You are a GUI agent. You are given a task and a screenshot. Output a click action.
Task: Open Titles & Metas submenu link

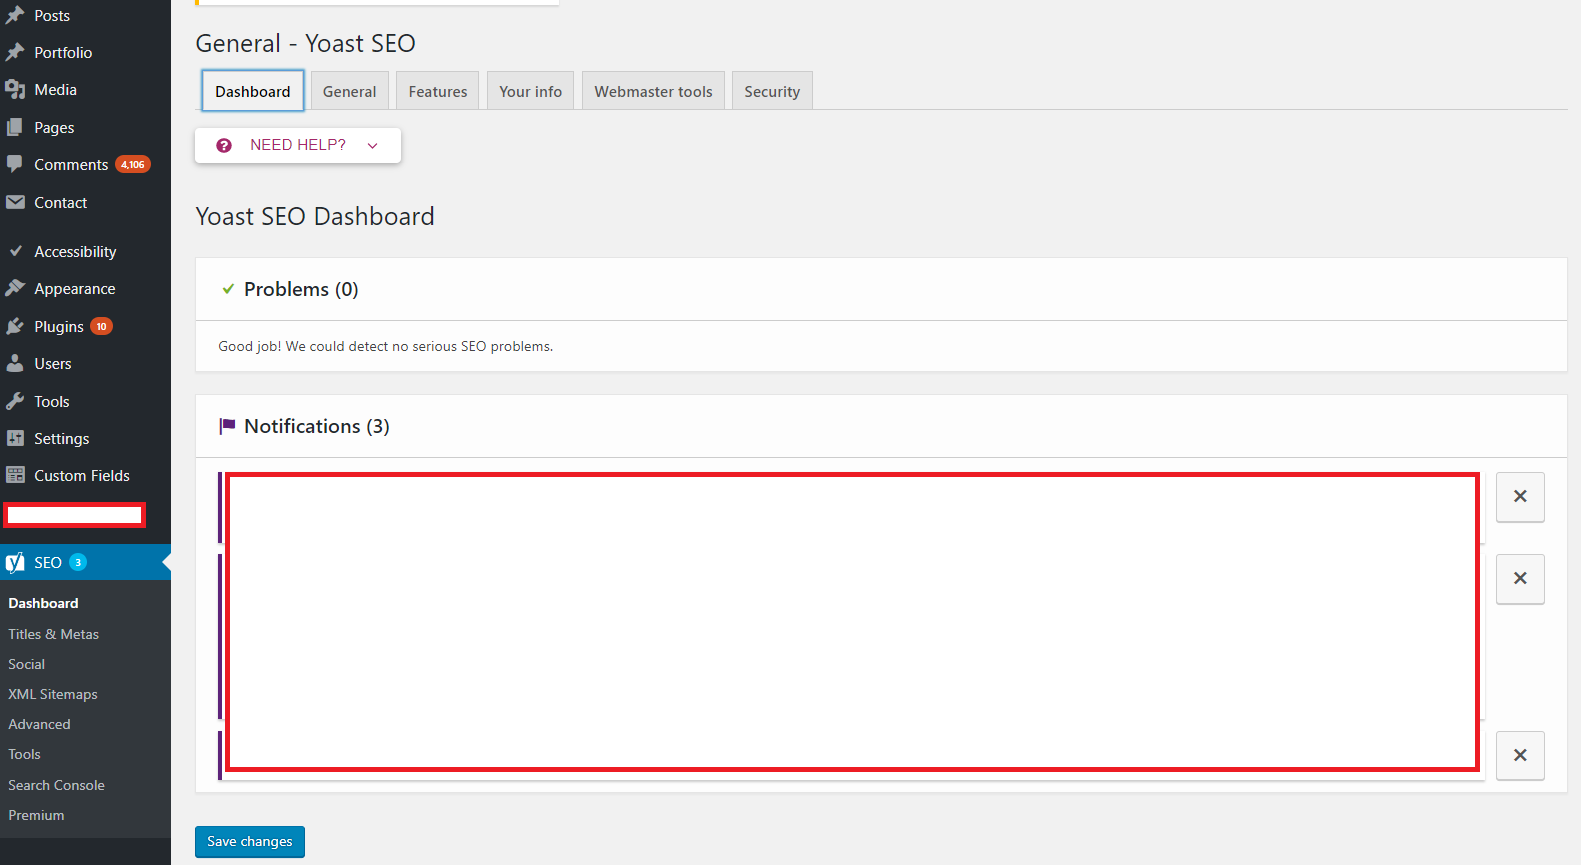53,634
